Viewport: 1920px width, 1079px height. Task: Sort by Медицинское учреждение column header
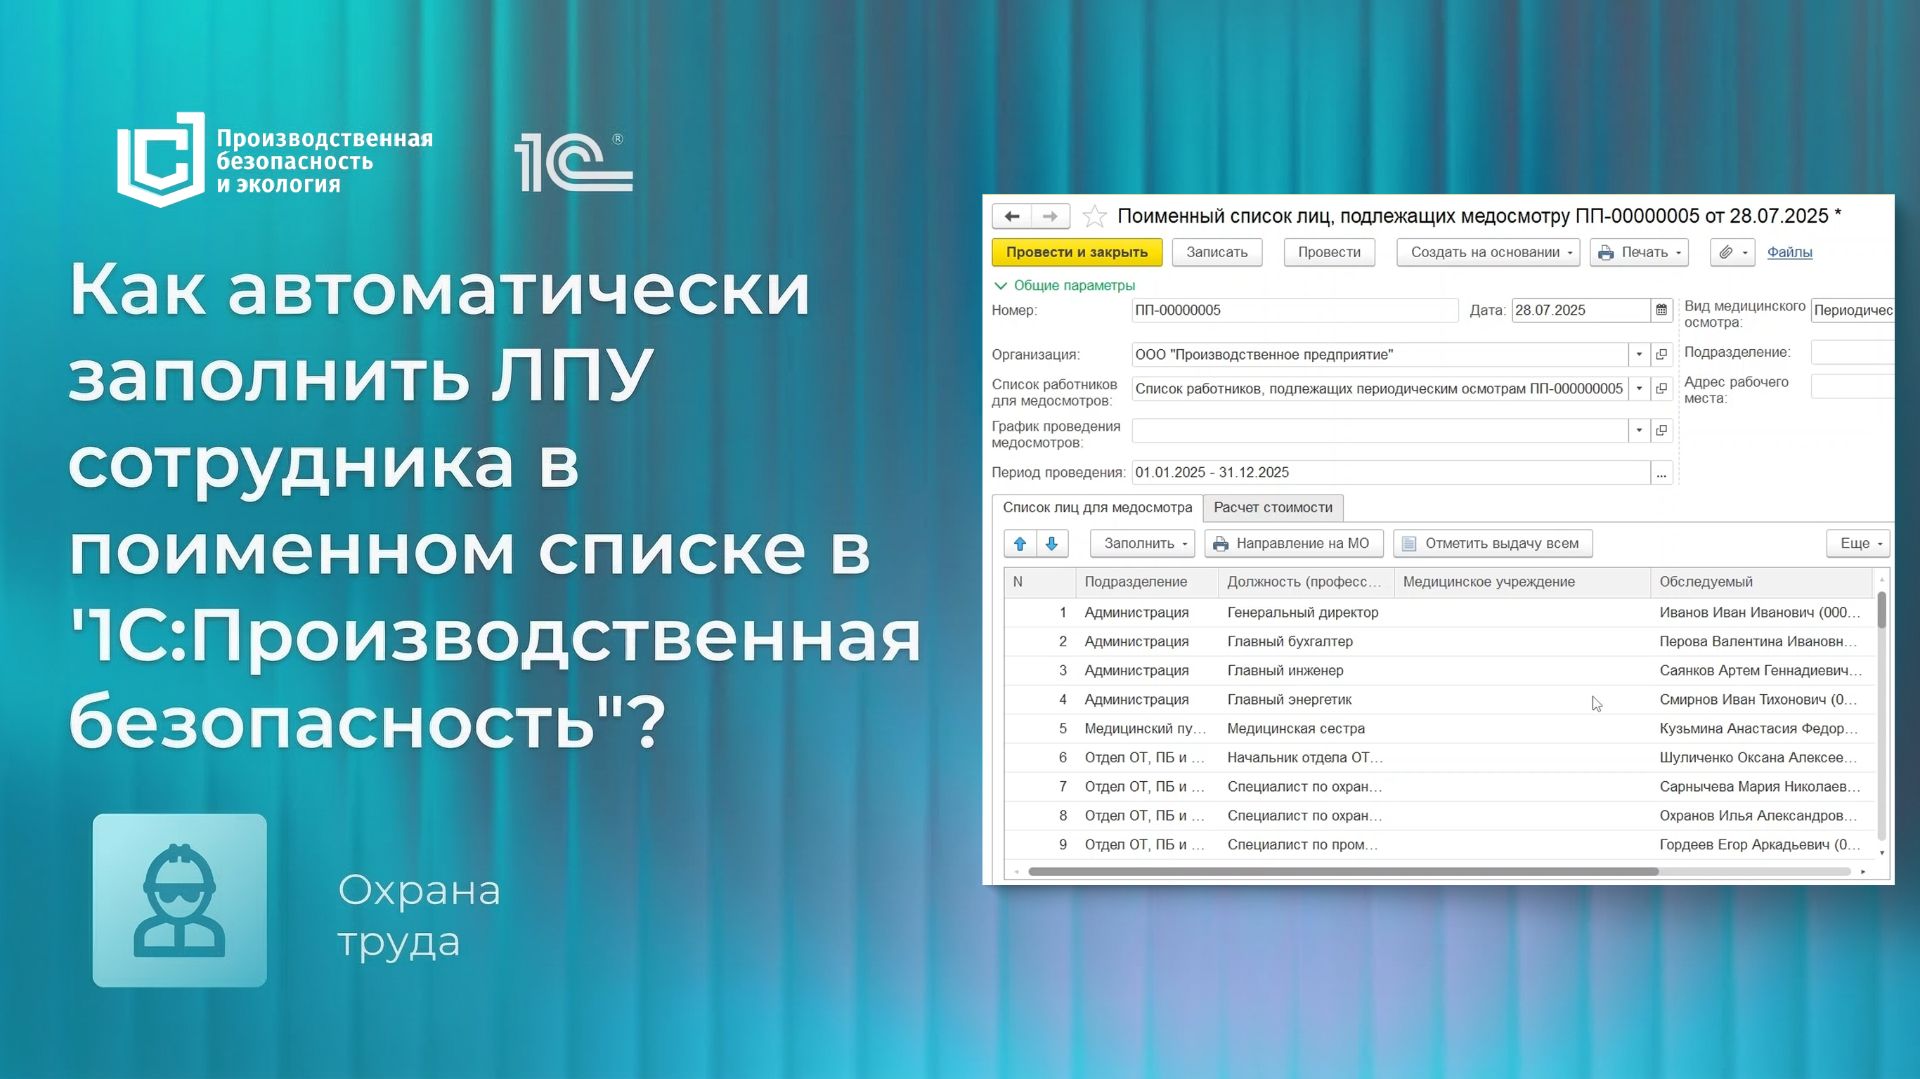click(1523, 582)
